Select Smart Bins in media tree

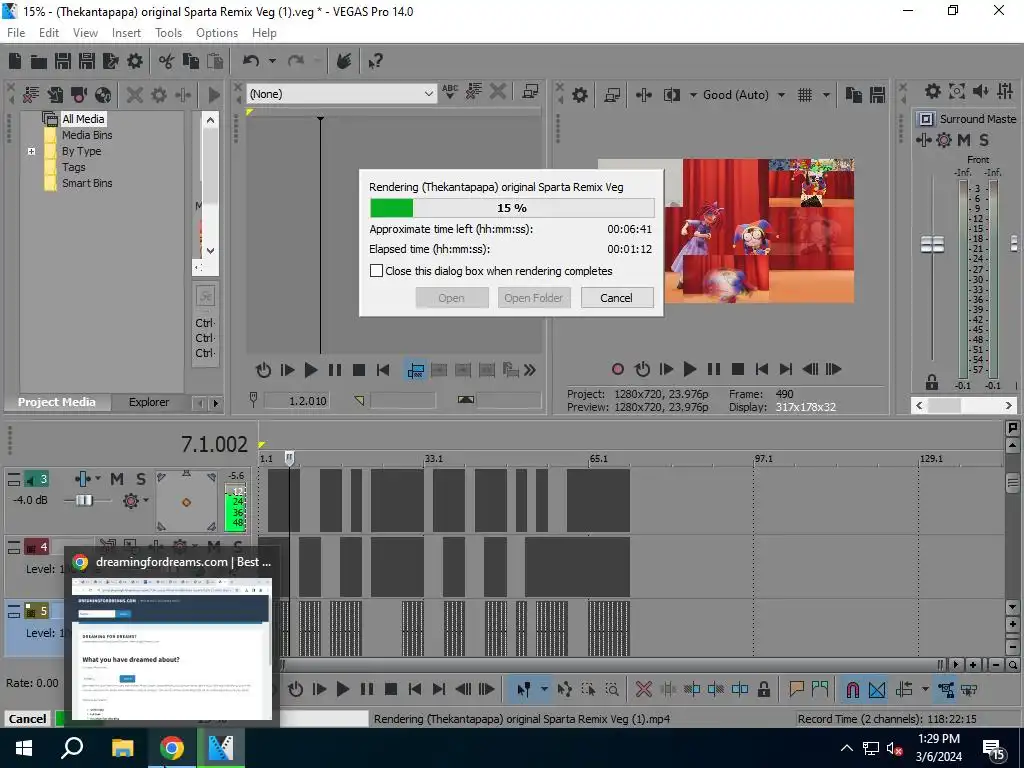point(87,183)
